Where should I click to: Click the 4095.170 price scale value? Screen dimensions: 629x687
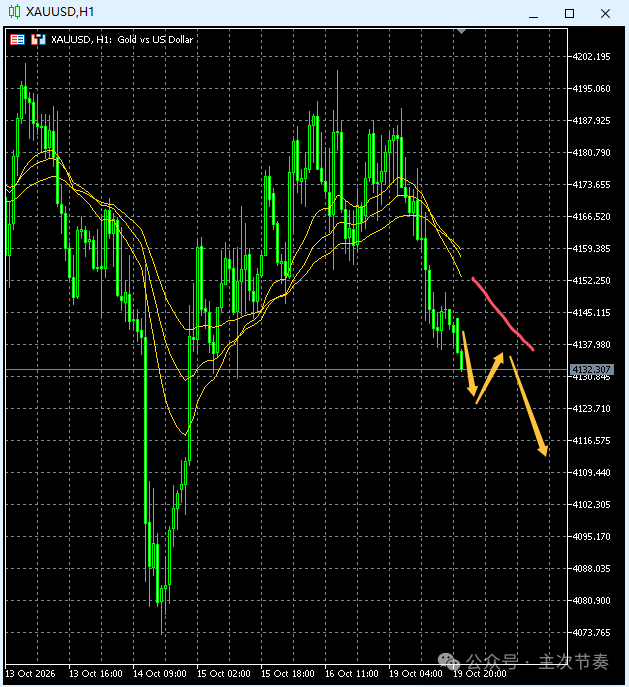coord(591,536)
